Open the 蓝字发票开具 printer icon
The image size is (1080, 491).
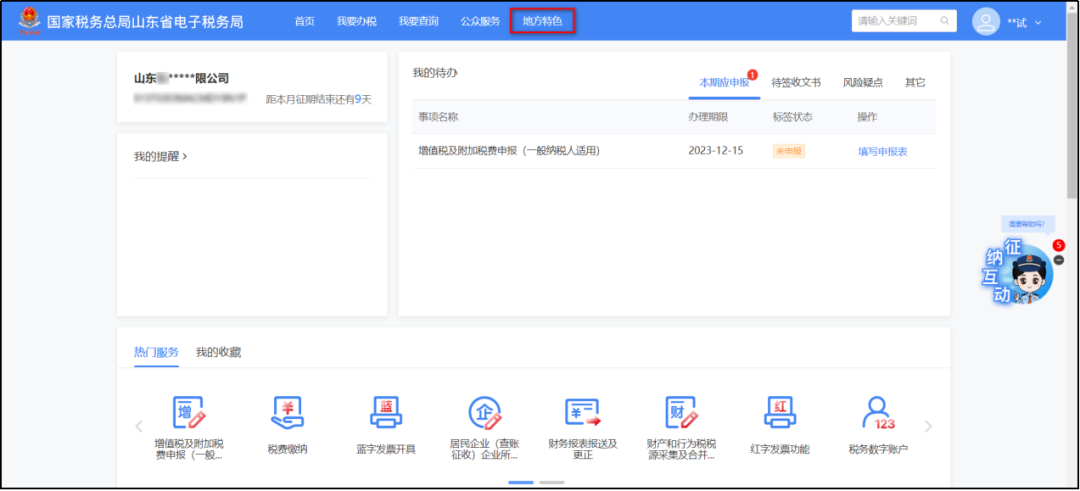386,413
